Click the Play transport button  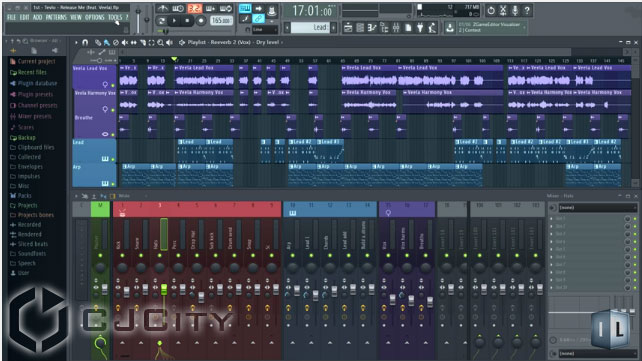coord(174,20)
